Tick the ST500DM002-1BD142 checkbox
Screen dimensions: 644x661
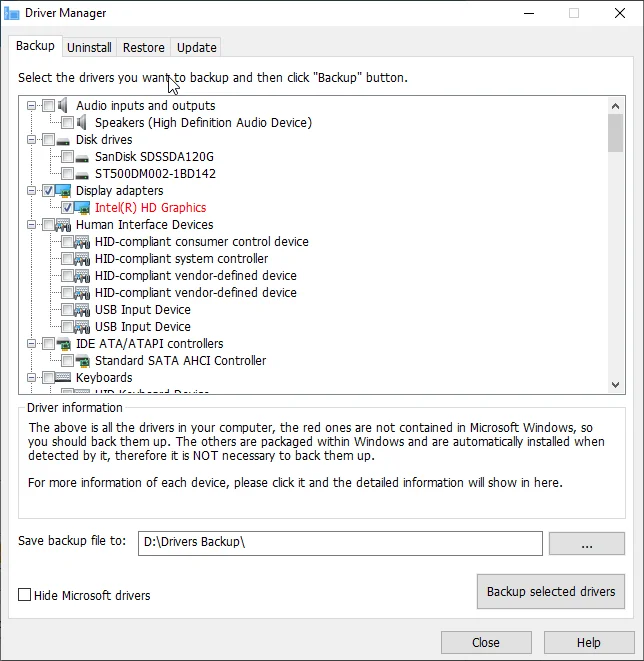pos(67,174)
